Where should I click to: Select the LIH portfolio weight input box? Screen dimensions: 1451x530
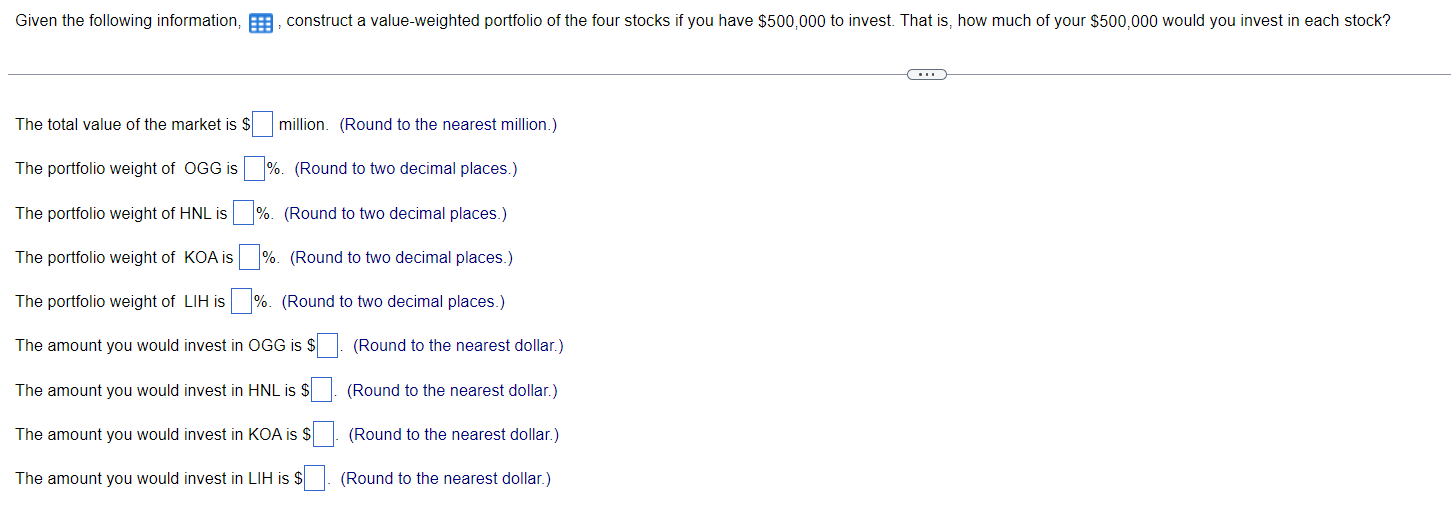click(x=241, y=301)
